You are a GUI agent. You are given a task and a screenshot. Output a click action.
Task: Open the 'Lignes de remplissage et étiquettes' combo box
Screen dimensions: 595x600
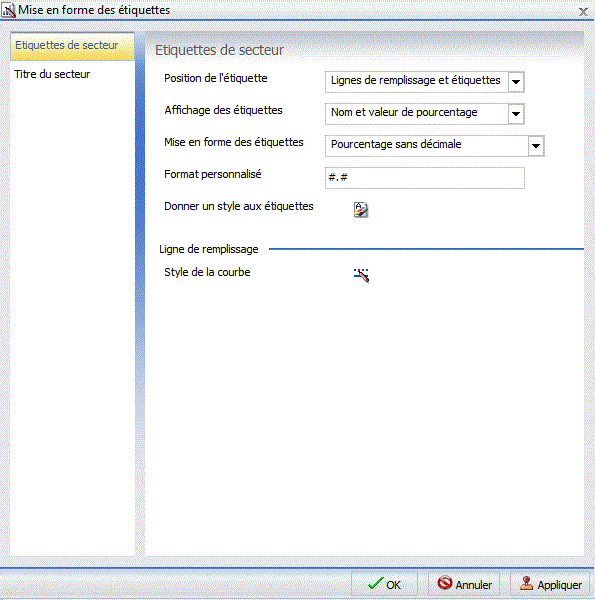pyautogui.click(x=424, y=82)
